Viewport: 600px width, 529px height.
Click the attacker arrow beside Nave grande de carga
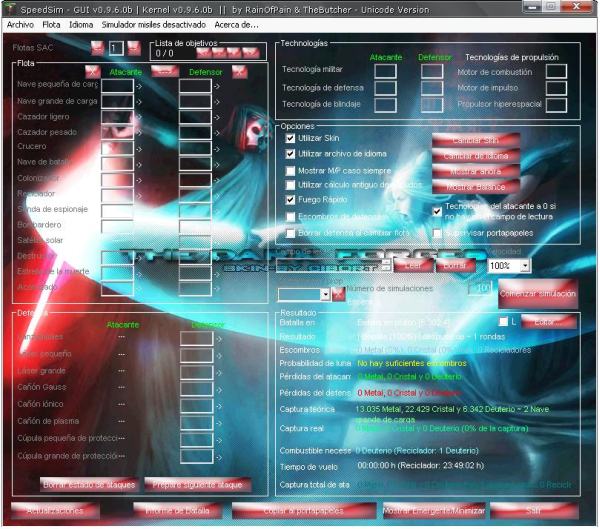139,102
